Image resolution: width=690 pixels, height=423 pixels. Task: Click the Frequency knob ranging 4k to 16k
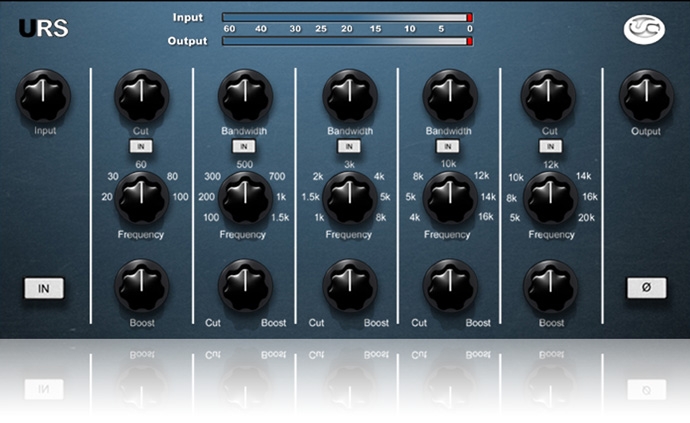click(449, 197)
